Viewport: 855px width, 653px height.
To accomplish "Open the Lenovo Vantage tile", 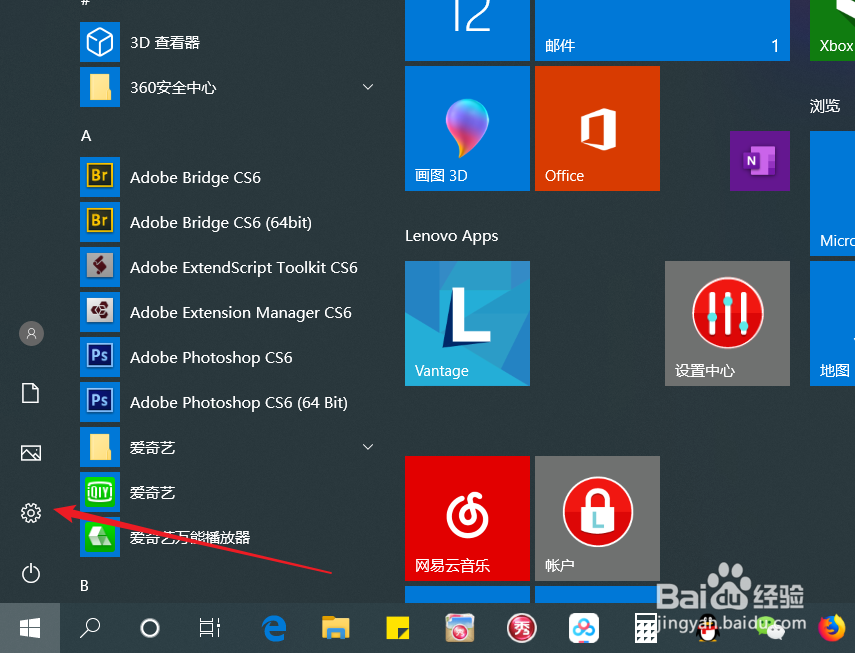I will [x=467, y=323].
